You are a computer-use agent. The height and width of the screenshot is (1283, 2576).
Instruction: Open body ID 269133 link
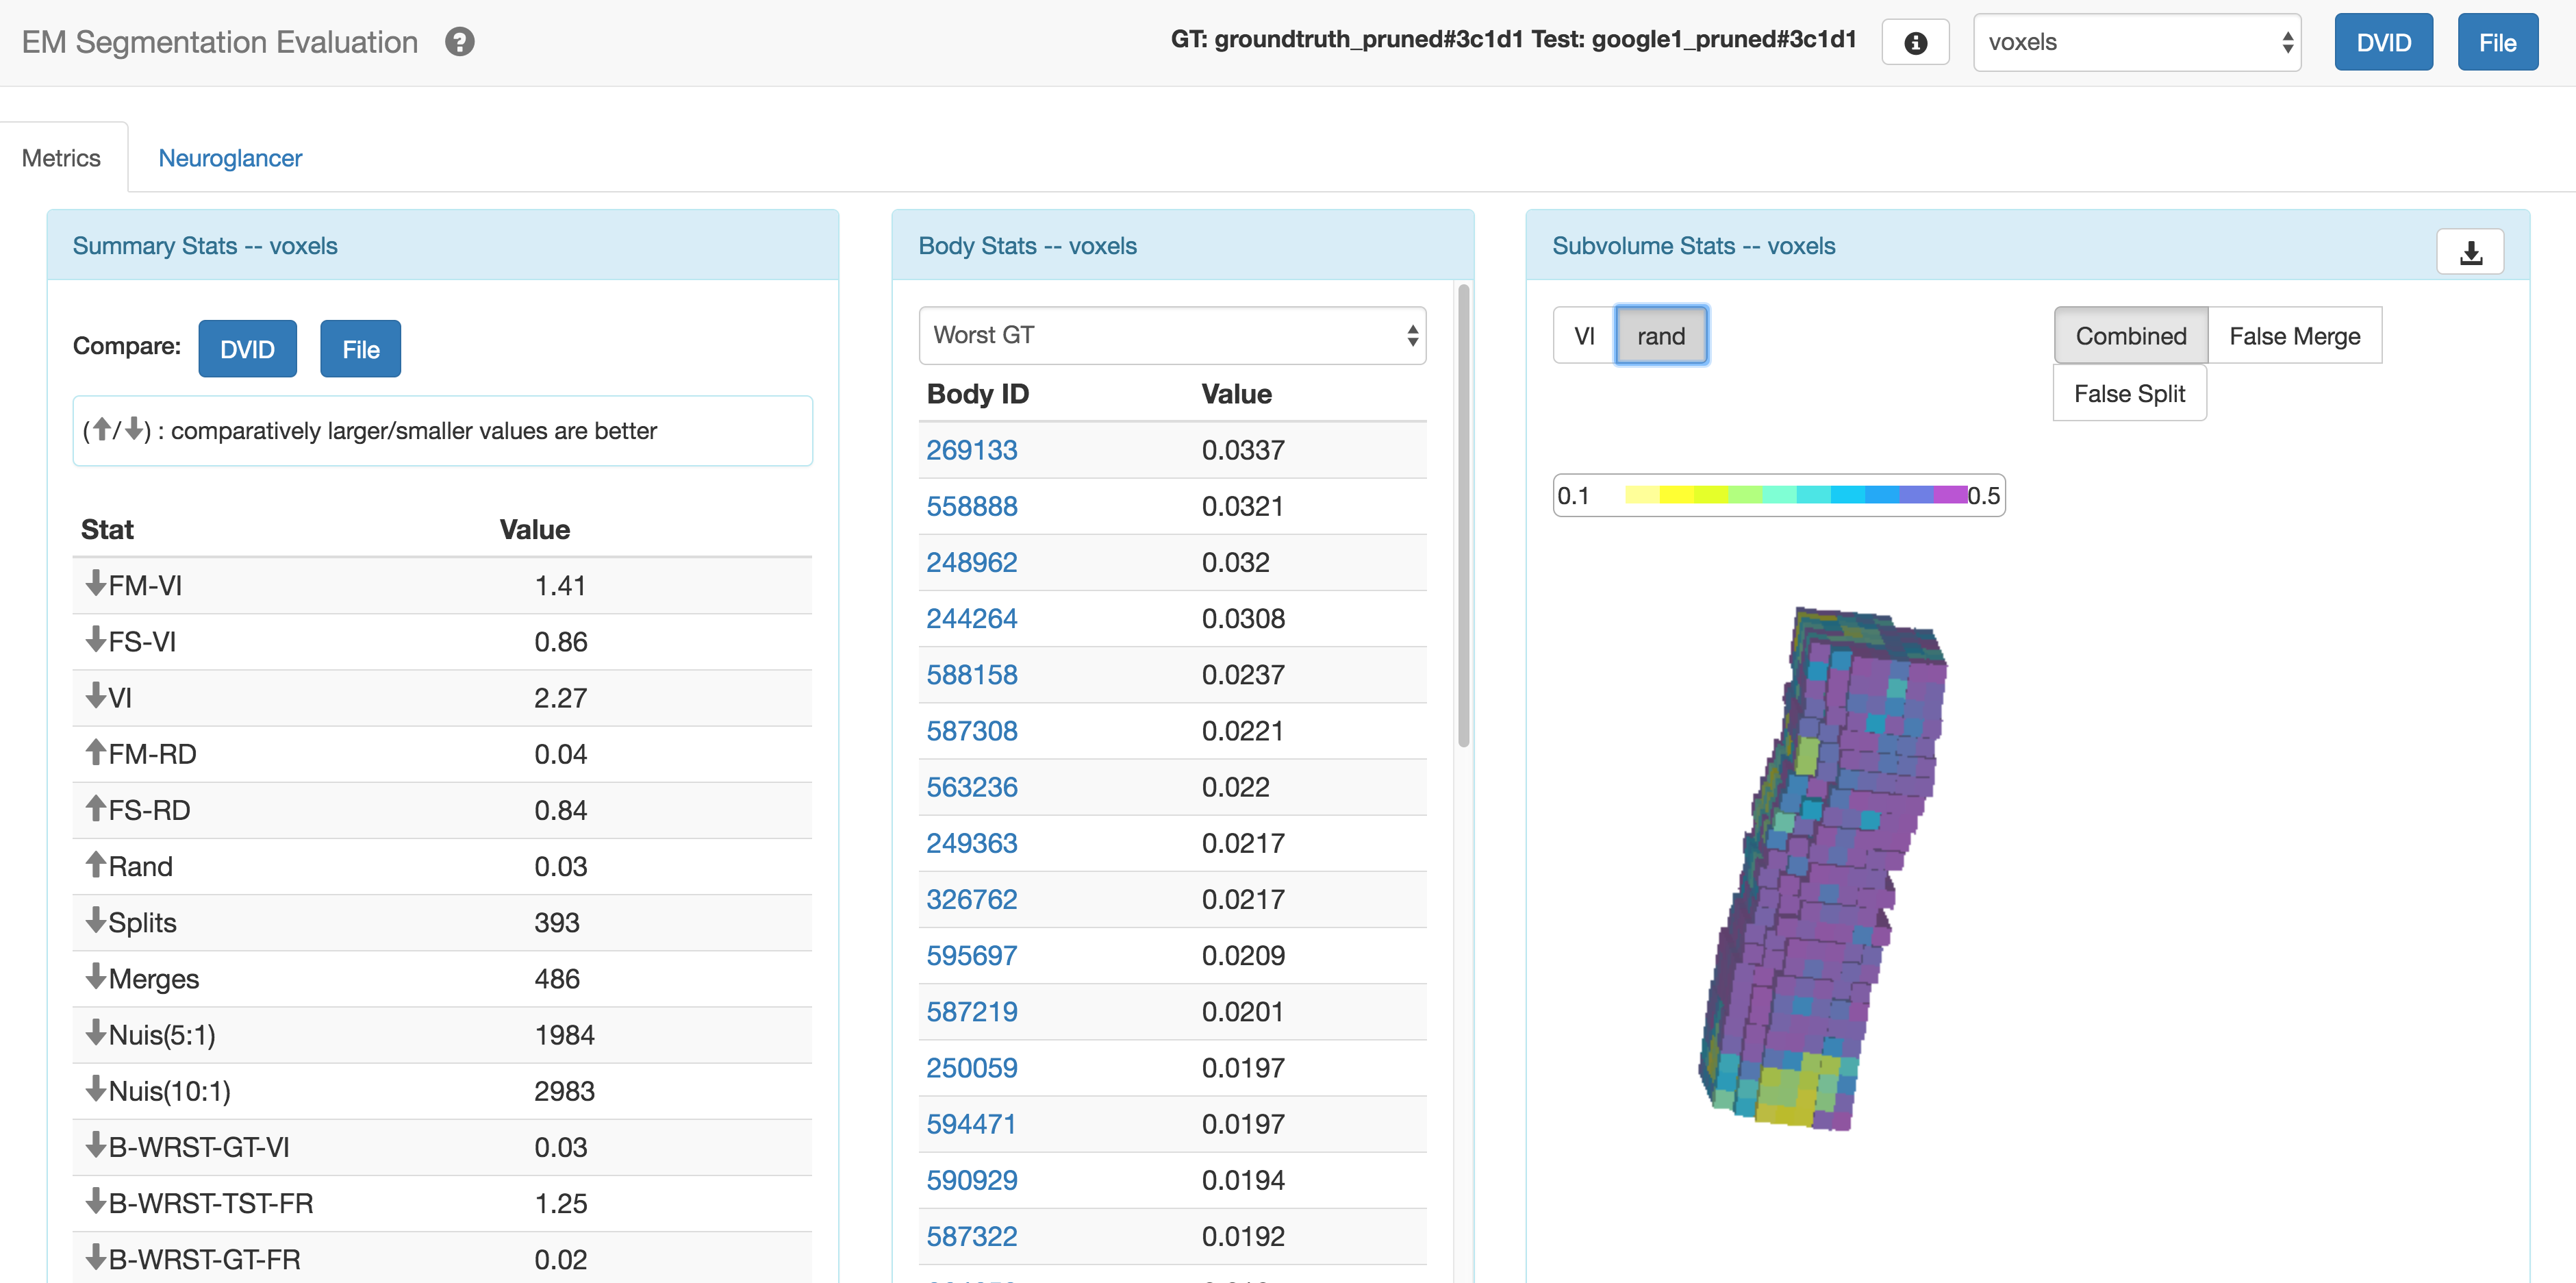971,450
